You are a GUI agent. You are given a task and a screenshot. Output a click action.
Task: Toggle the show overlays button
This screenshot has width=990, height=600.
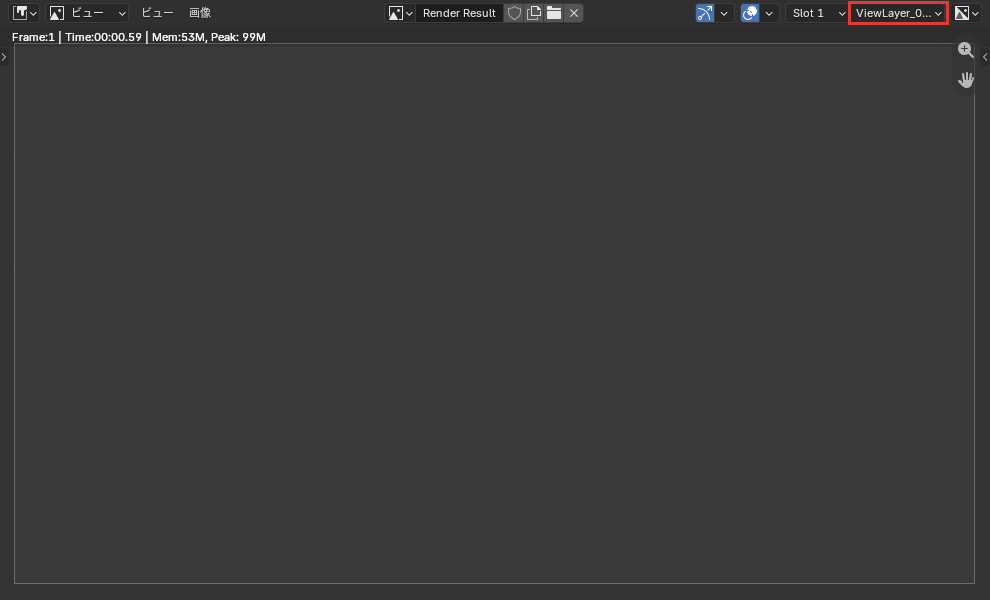(x=750, y=13)
